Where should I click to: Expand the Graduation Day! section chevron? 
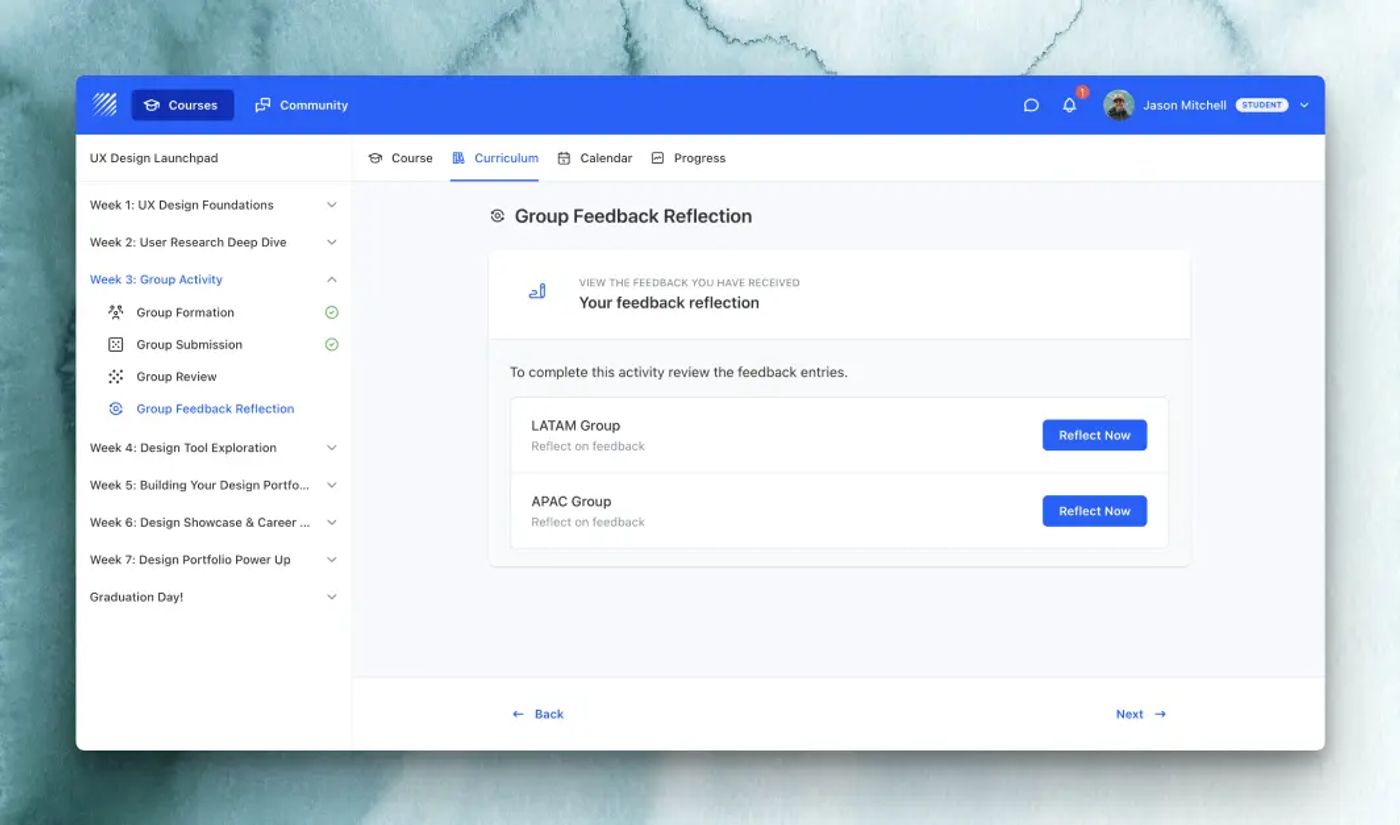[x=332, y=597]
